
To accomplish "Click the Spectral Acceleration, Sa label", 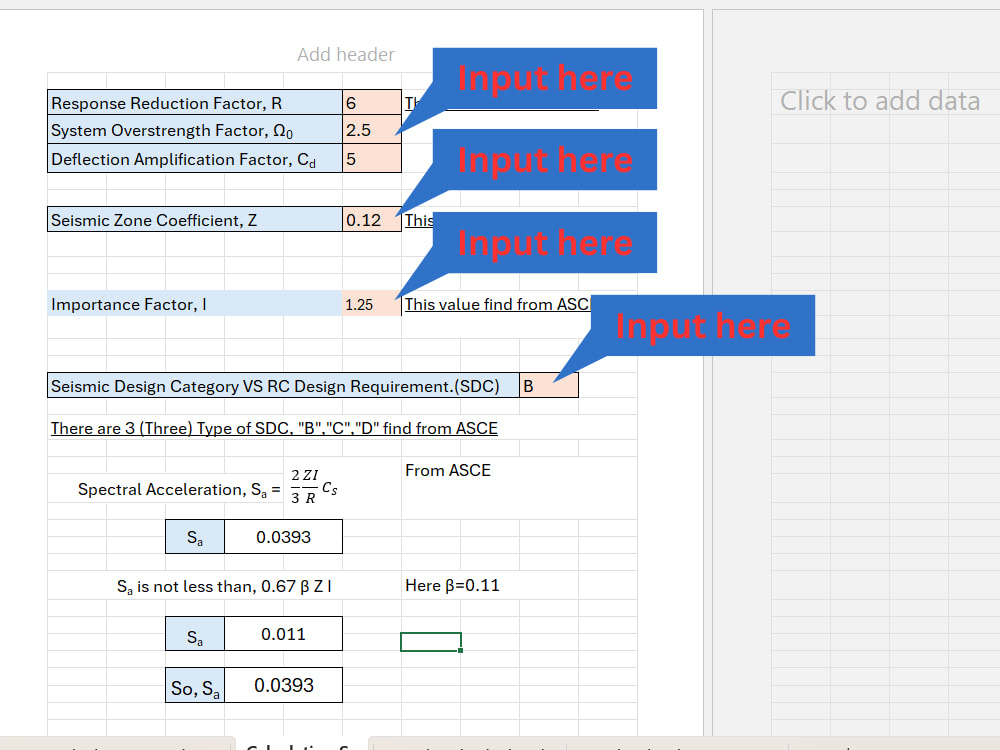I will [179, 490].
